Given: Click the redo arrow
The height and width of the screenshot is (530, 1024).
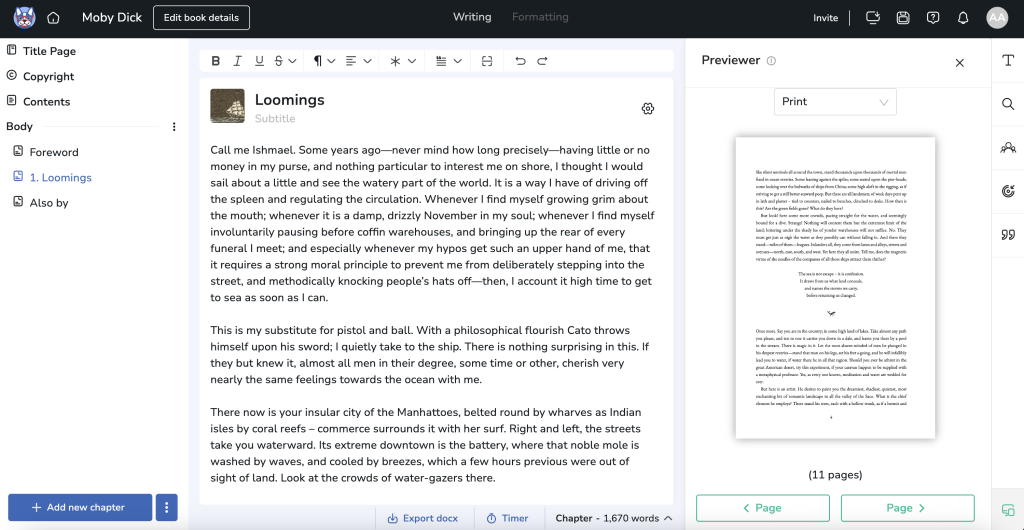Looking at the screenshot, I should point(542,61).
